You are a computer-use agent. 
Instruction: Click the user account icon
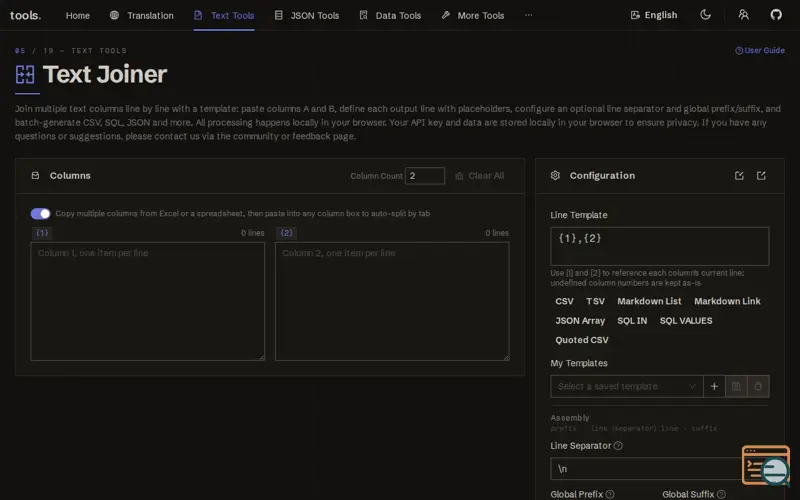(x=743, y=14)
